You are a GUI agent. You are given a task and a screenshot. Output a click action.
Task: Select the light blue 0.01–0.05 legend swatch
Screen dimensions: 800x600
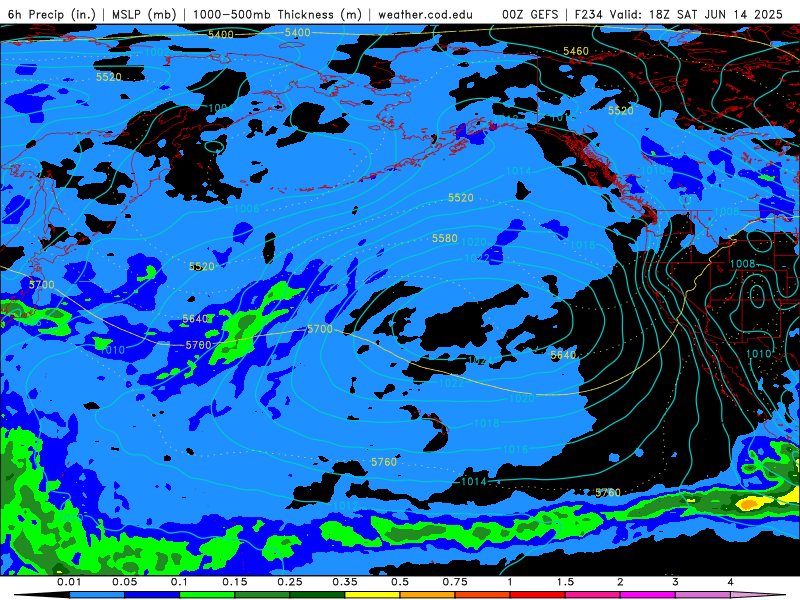(x=97, y=595)
